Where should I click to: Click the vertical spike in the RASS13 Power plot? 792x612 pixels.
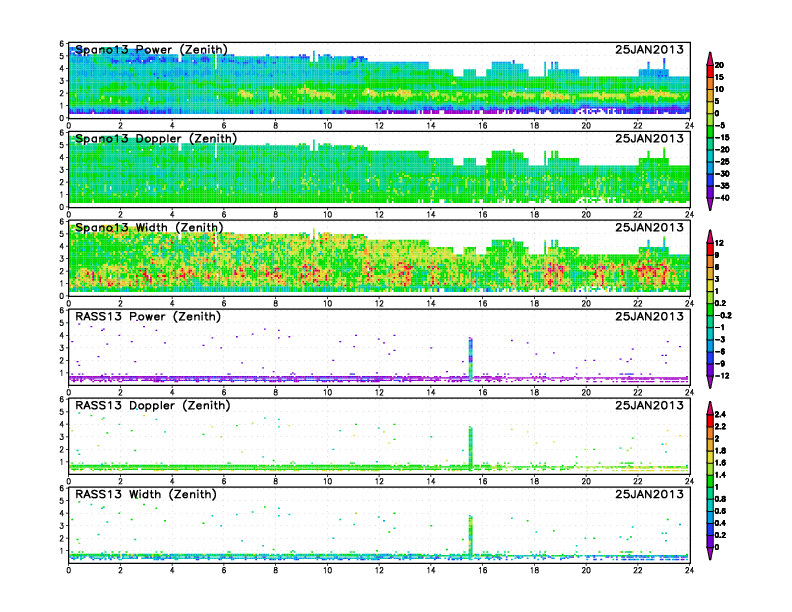(x=470, y=355)
